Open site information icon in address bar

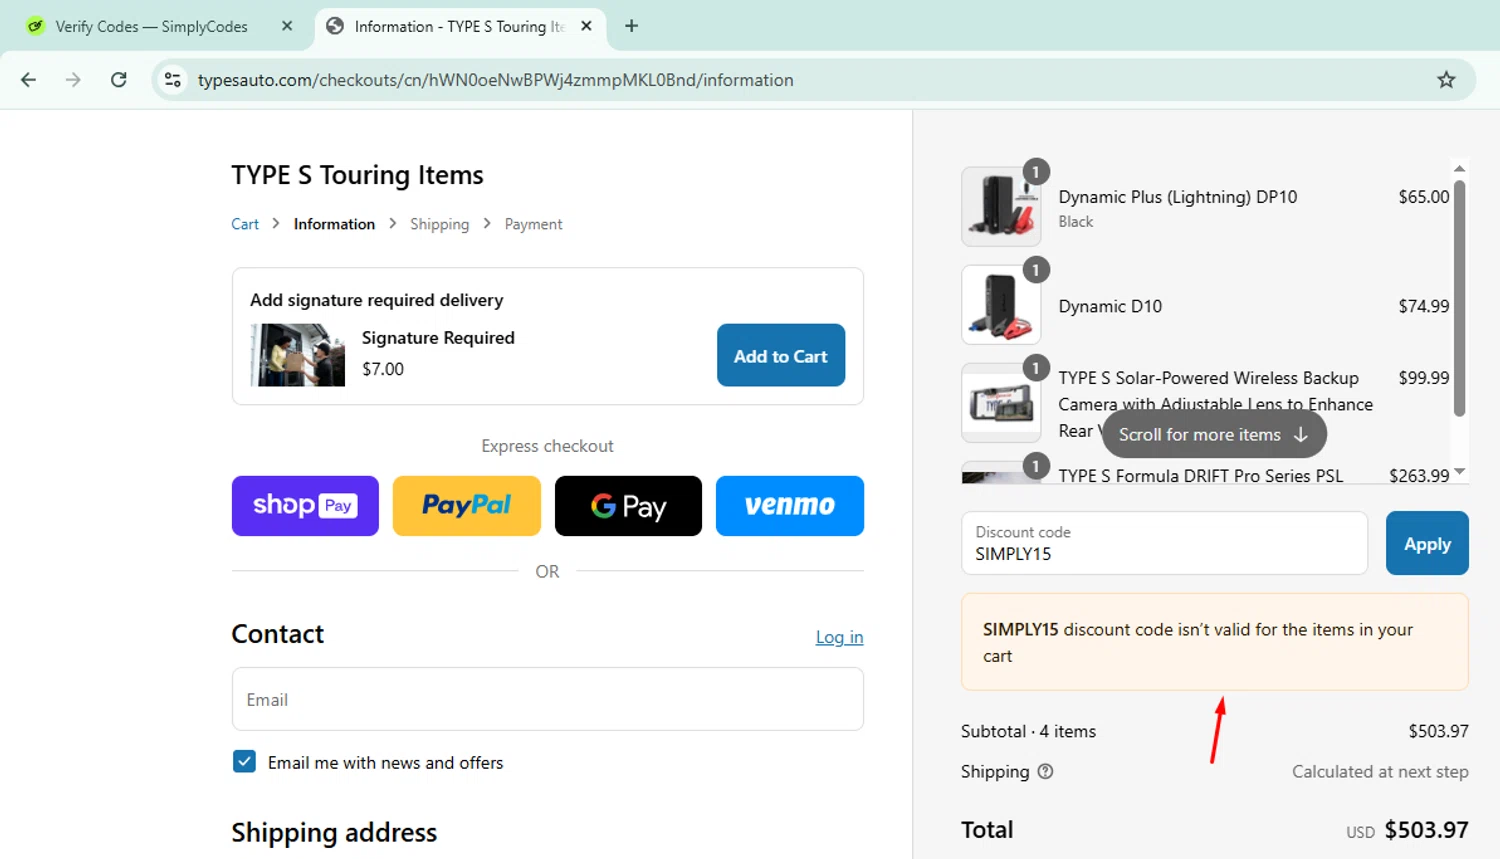[173, 80]
